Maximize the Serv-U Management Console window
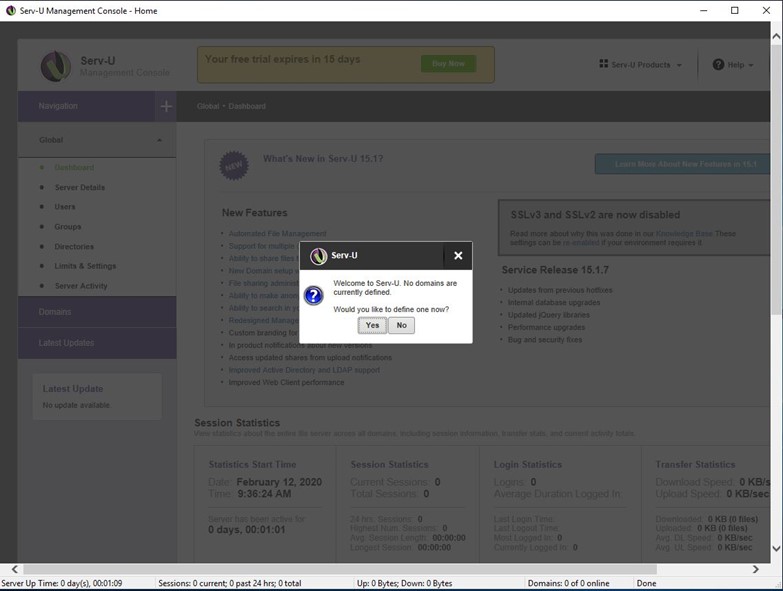The width and height of the screenshot is (783, 591). point(735,10)
